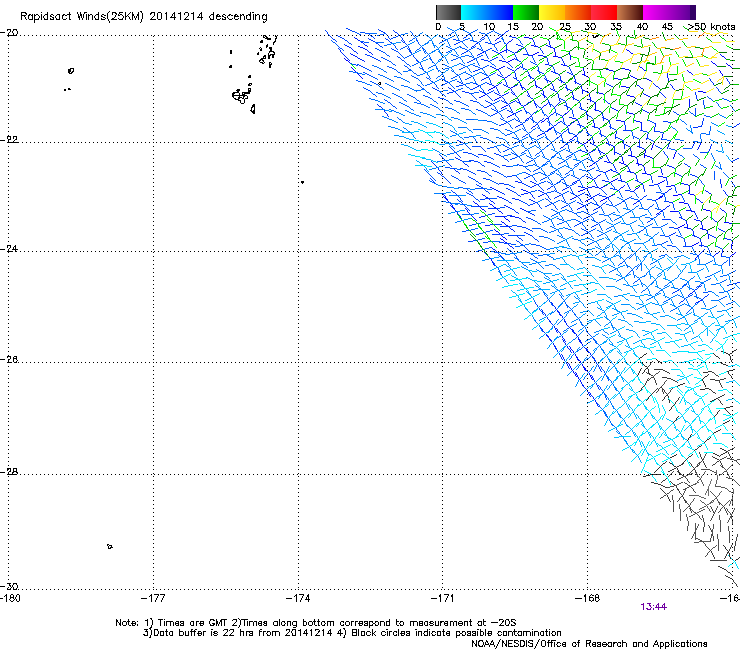
Task: Click the '-30' latitude axis label
Action: (9, 586)
